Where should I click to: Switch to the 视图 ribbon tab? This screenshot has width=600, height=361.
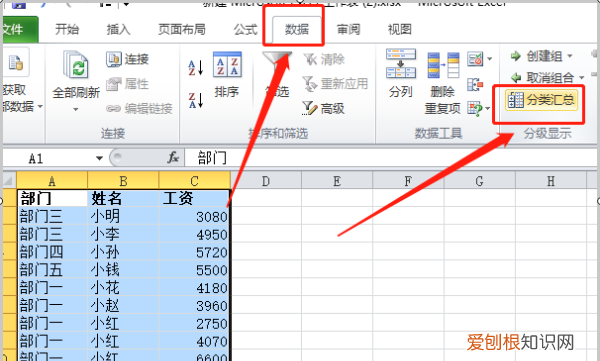[400, 29]
